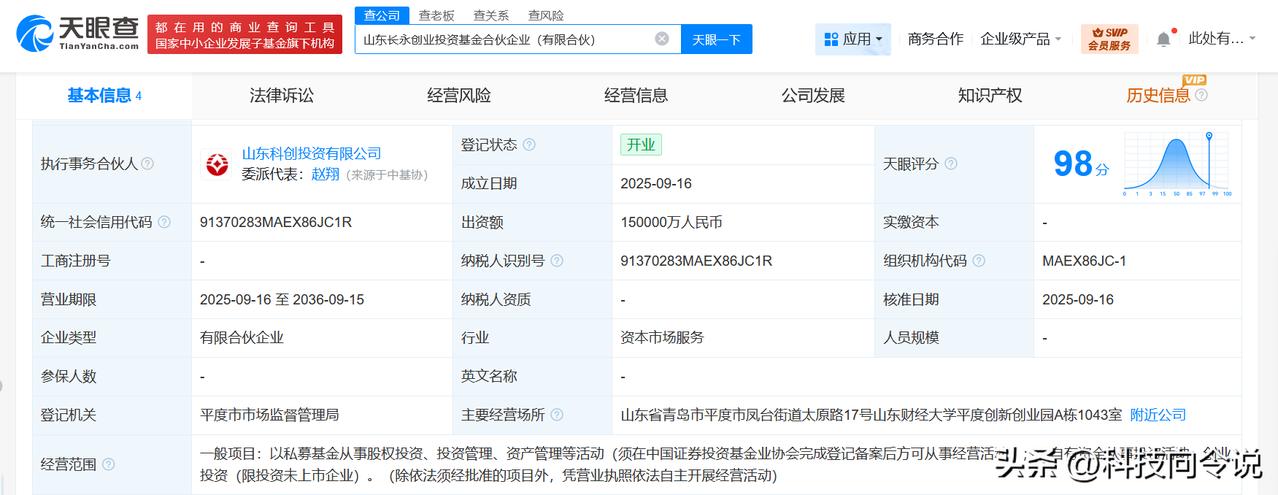Click the 天眼一下 search button
This screenshot has width=1278, height=495.
[x=717, y=39]
